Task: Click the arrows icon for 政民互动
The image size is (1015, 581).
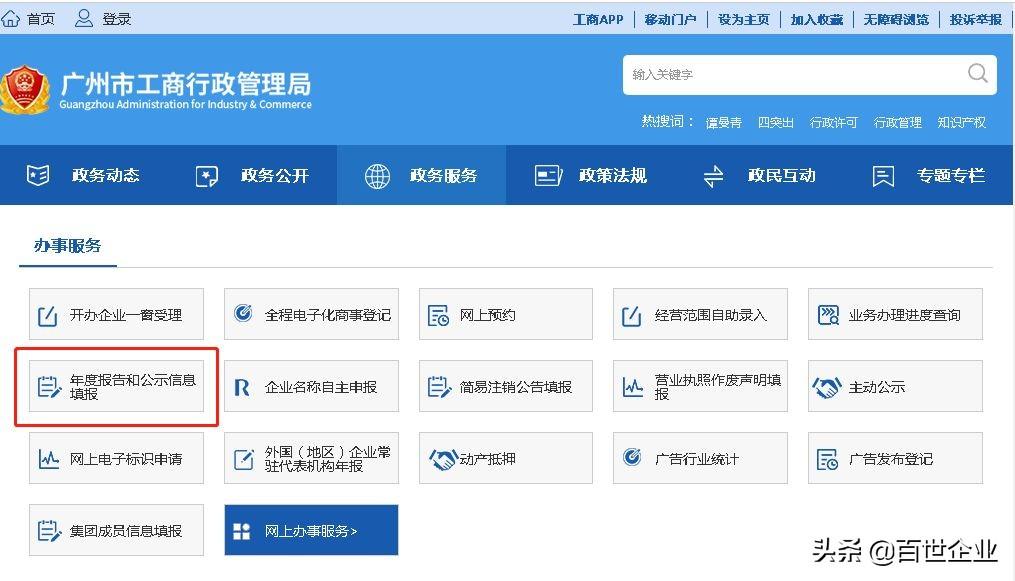Action: 713,175
